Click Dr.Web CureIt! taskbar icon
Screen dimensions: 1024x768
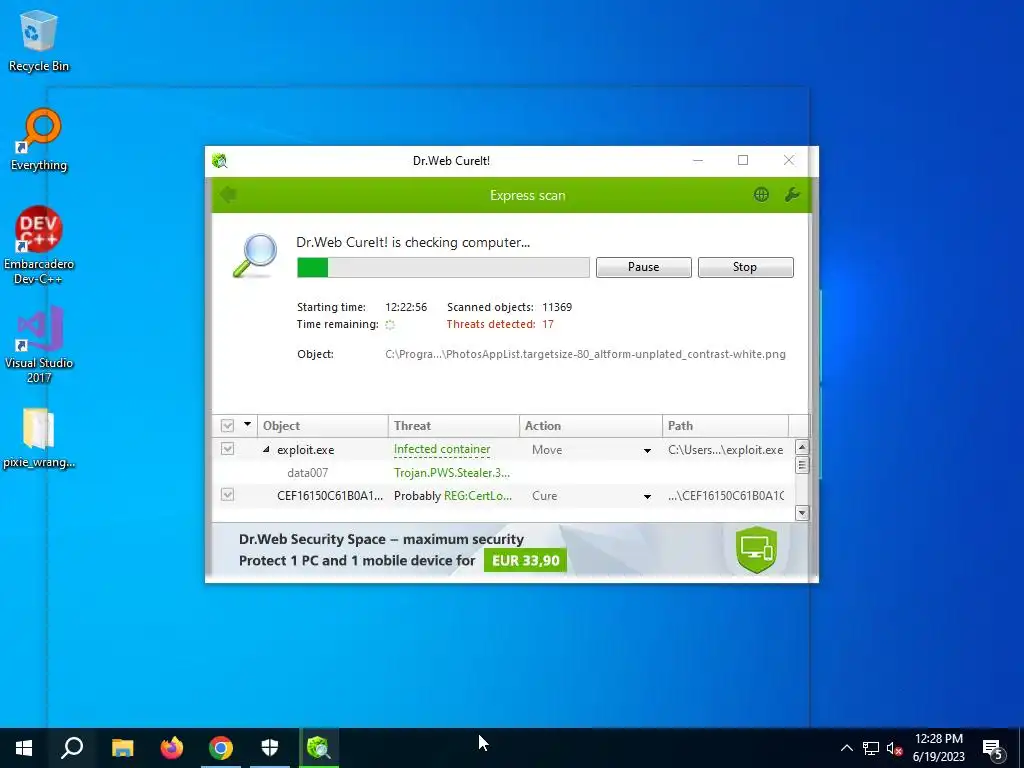pyautogui.click(x=319, y=748)
